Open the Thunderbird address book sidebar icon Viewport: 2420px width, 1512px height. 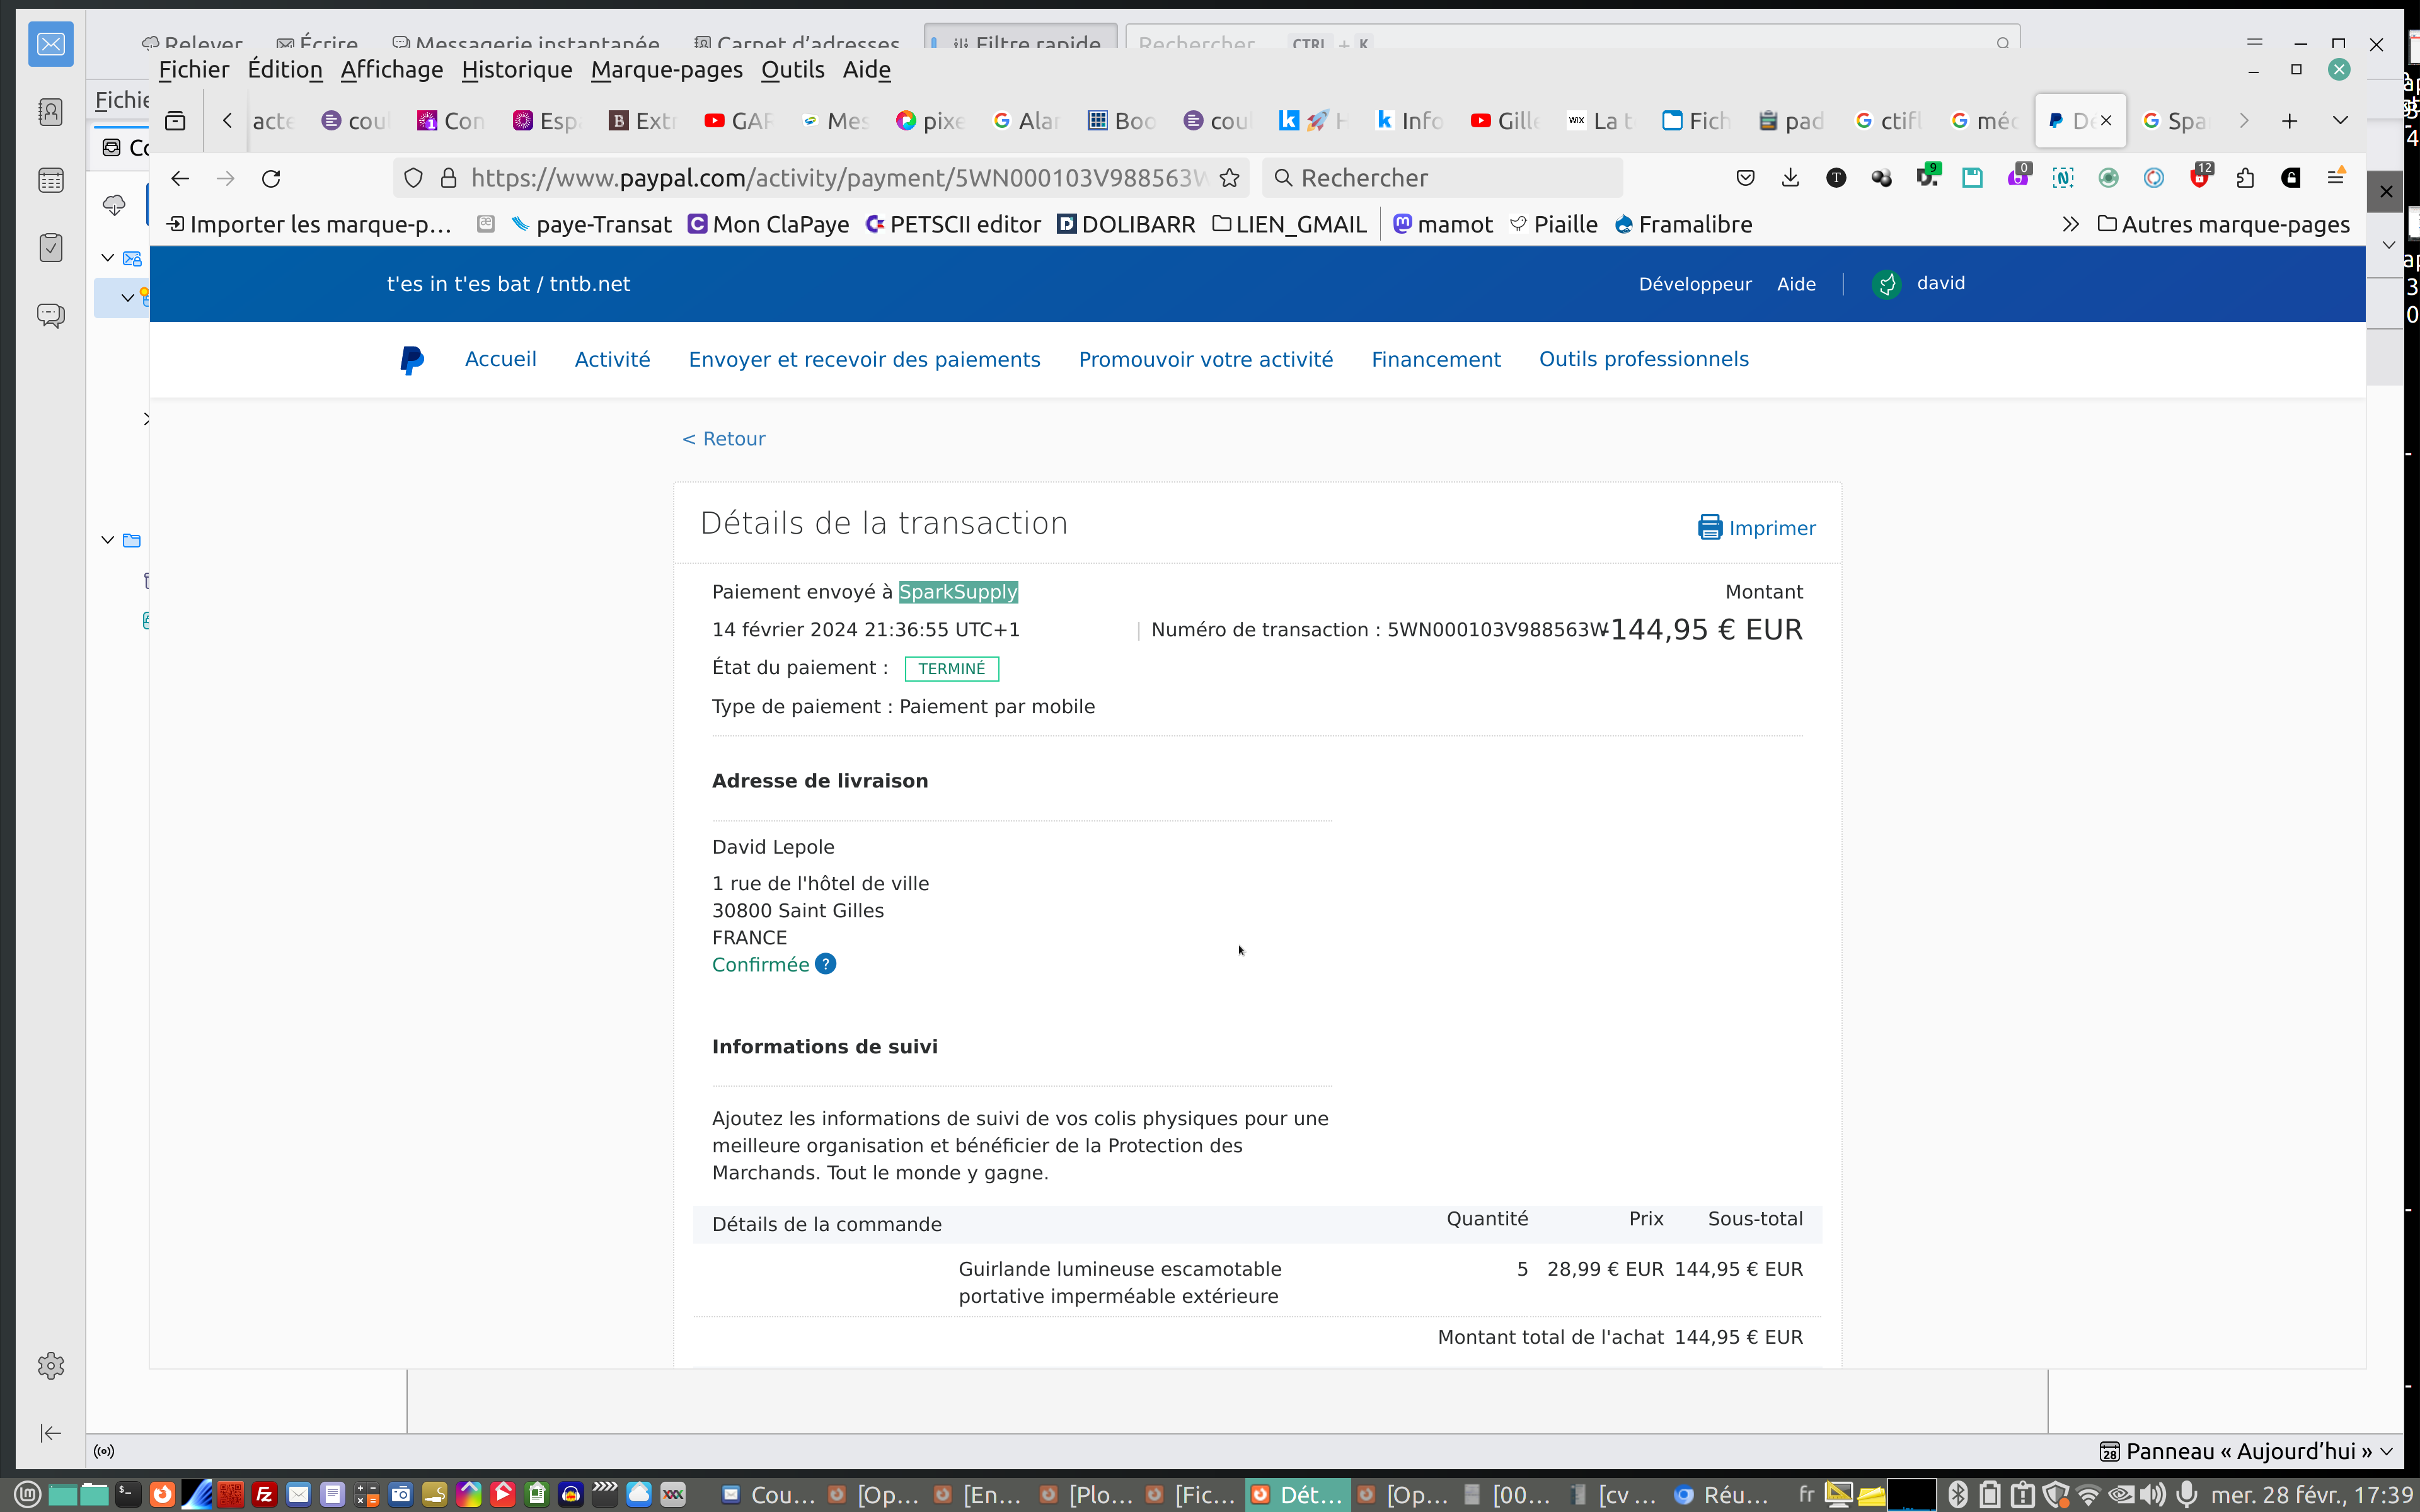coord(51,112)
